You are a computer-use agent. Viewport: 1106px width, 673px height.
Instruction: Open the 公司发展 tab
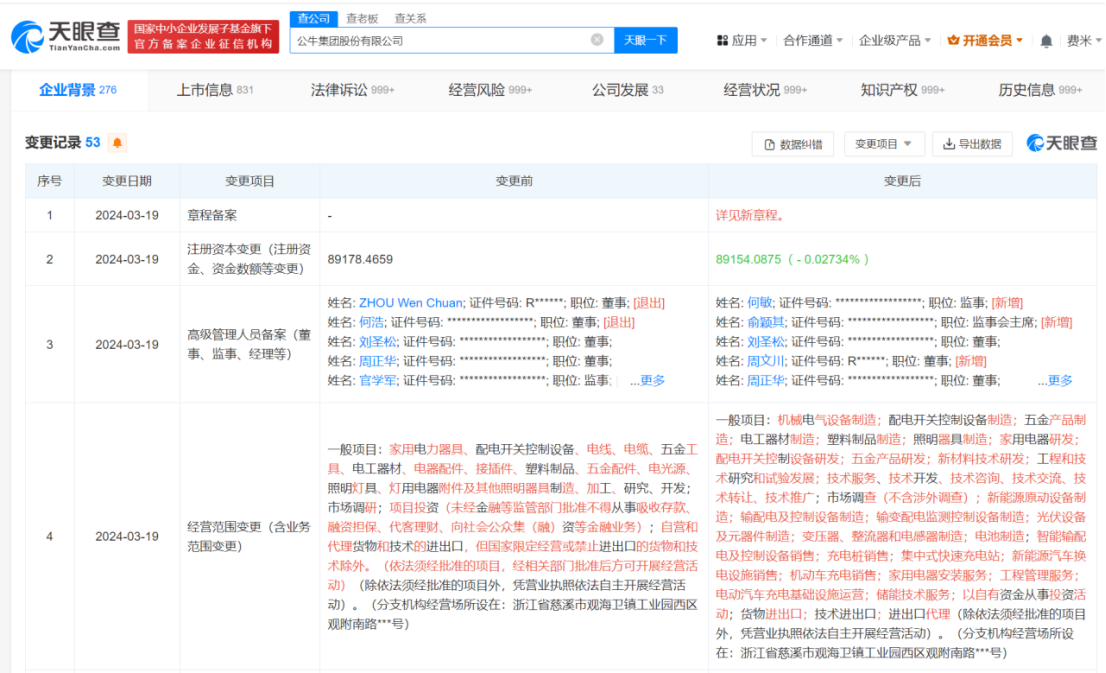627,90
